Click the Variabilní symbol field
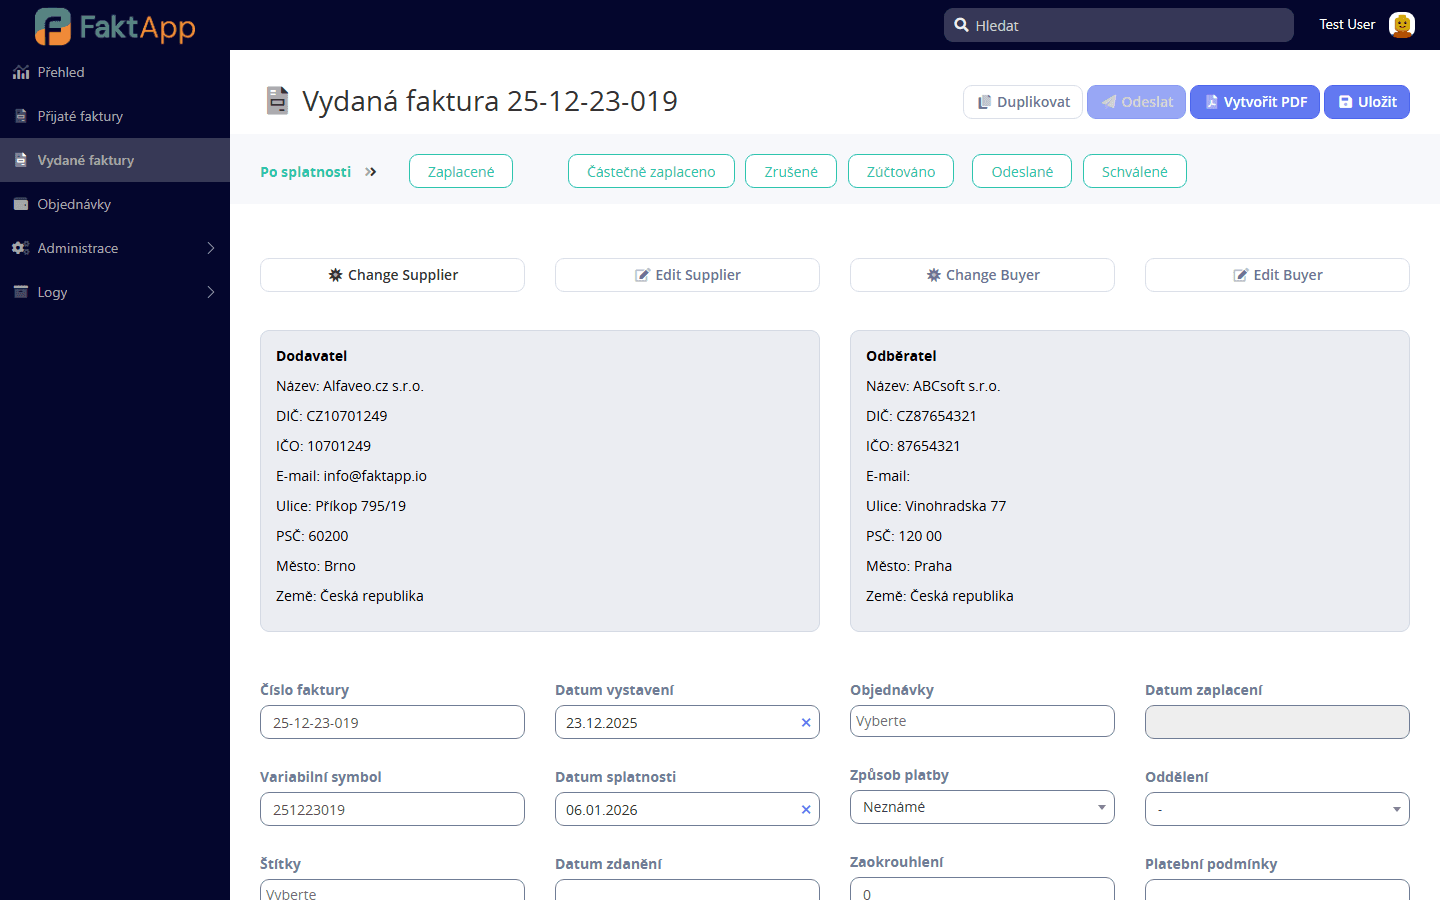This screenshot has width=1440, height=900. (x=392, y=809)
